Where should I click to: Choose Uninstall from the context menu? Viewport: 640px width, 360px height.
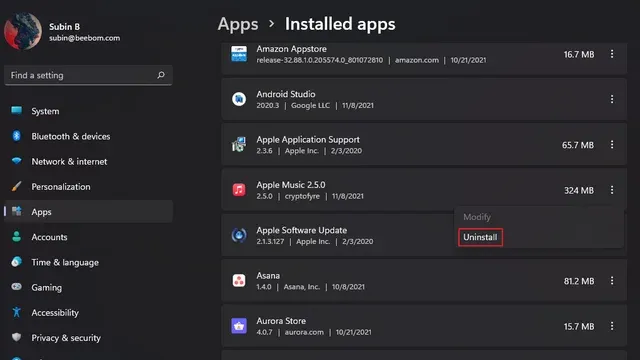click(480, 237)
